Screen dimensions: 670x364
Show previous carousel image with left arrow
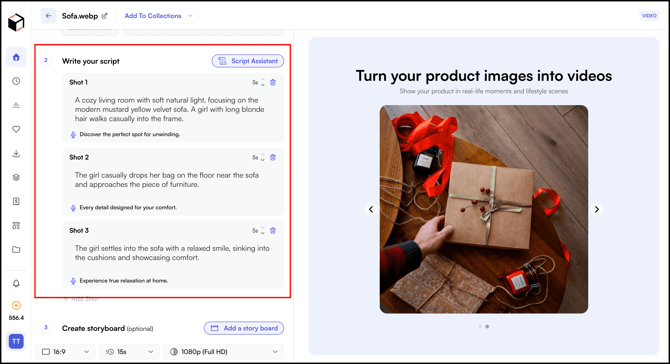tap(371, 209)
